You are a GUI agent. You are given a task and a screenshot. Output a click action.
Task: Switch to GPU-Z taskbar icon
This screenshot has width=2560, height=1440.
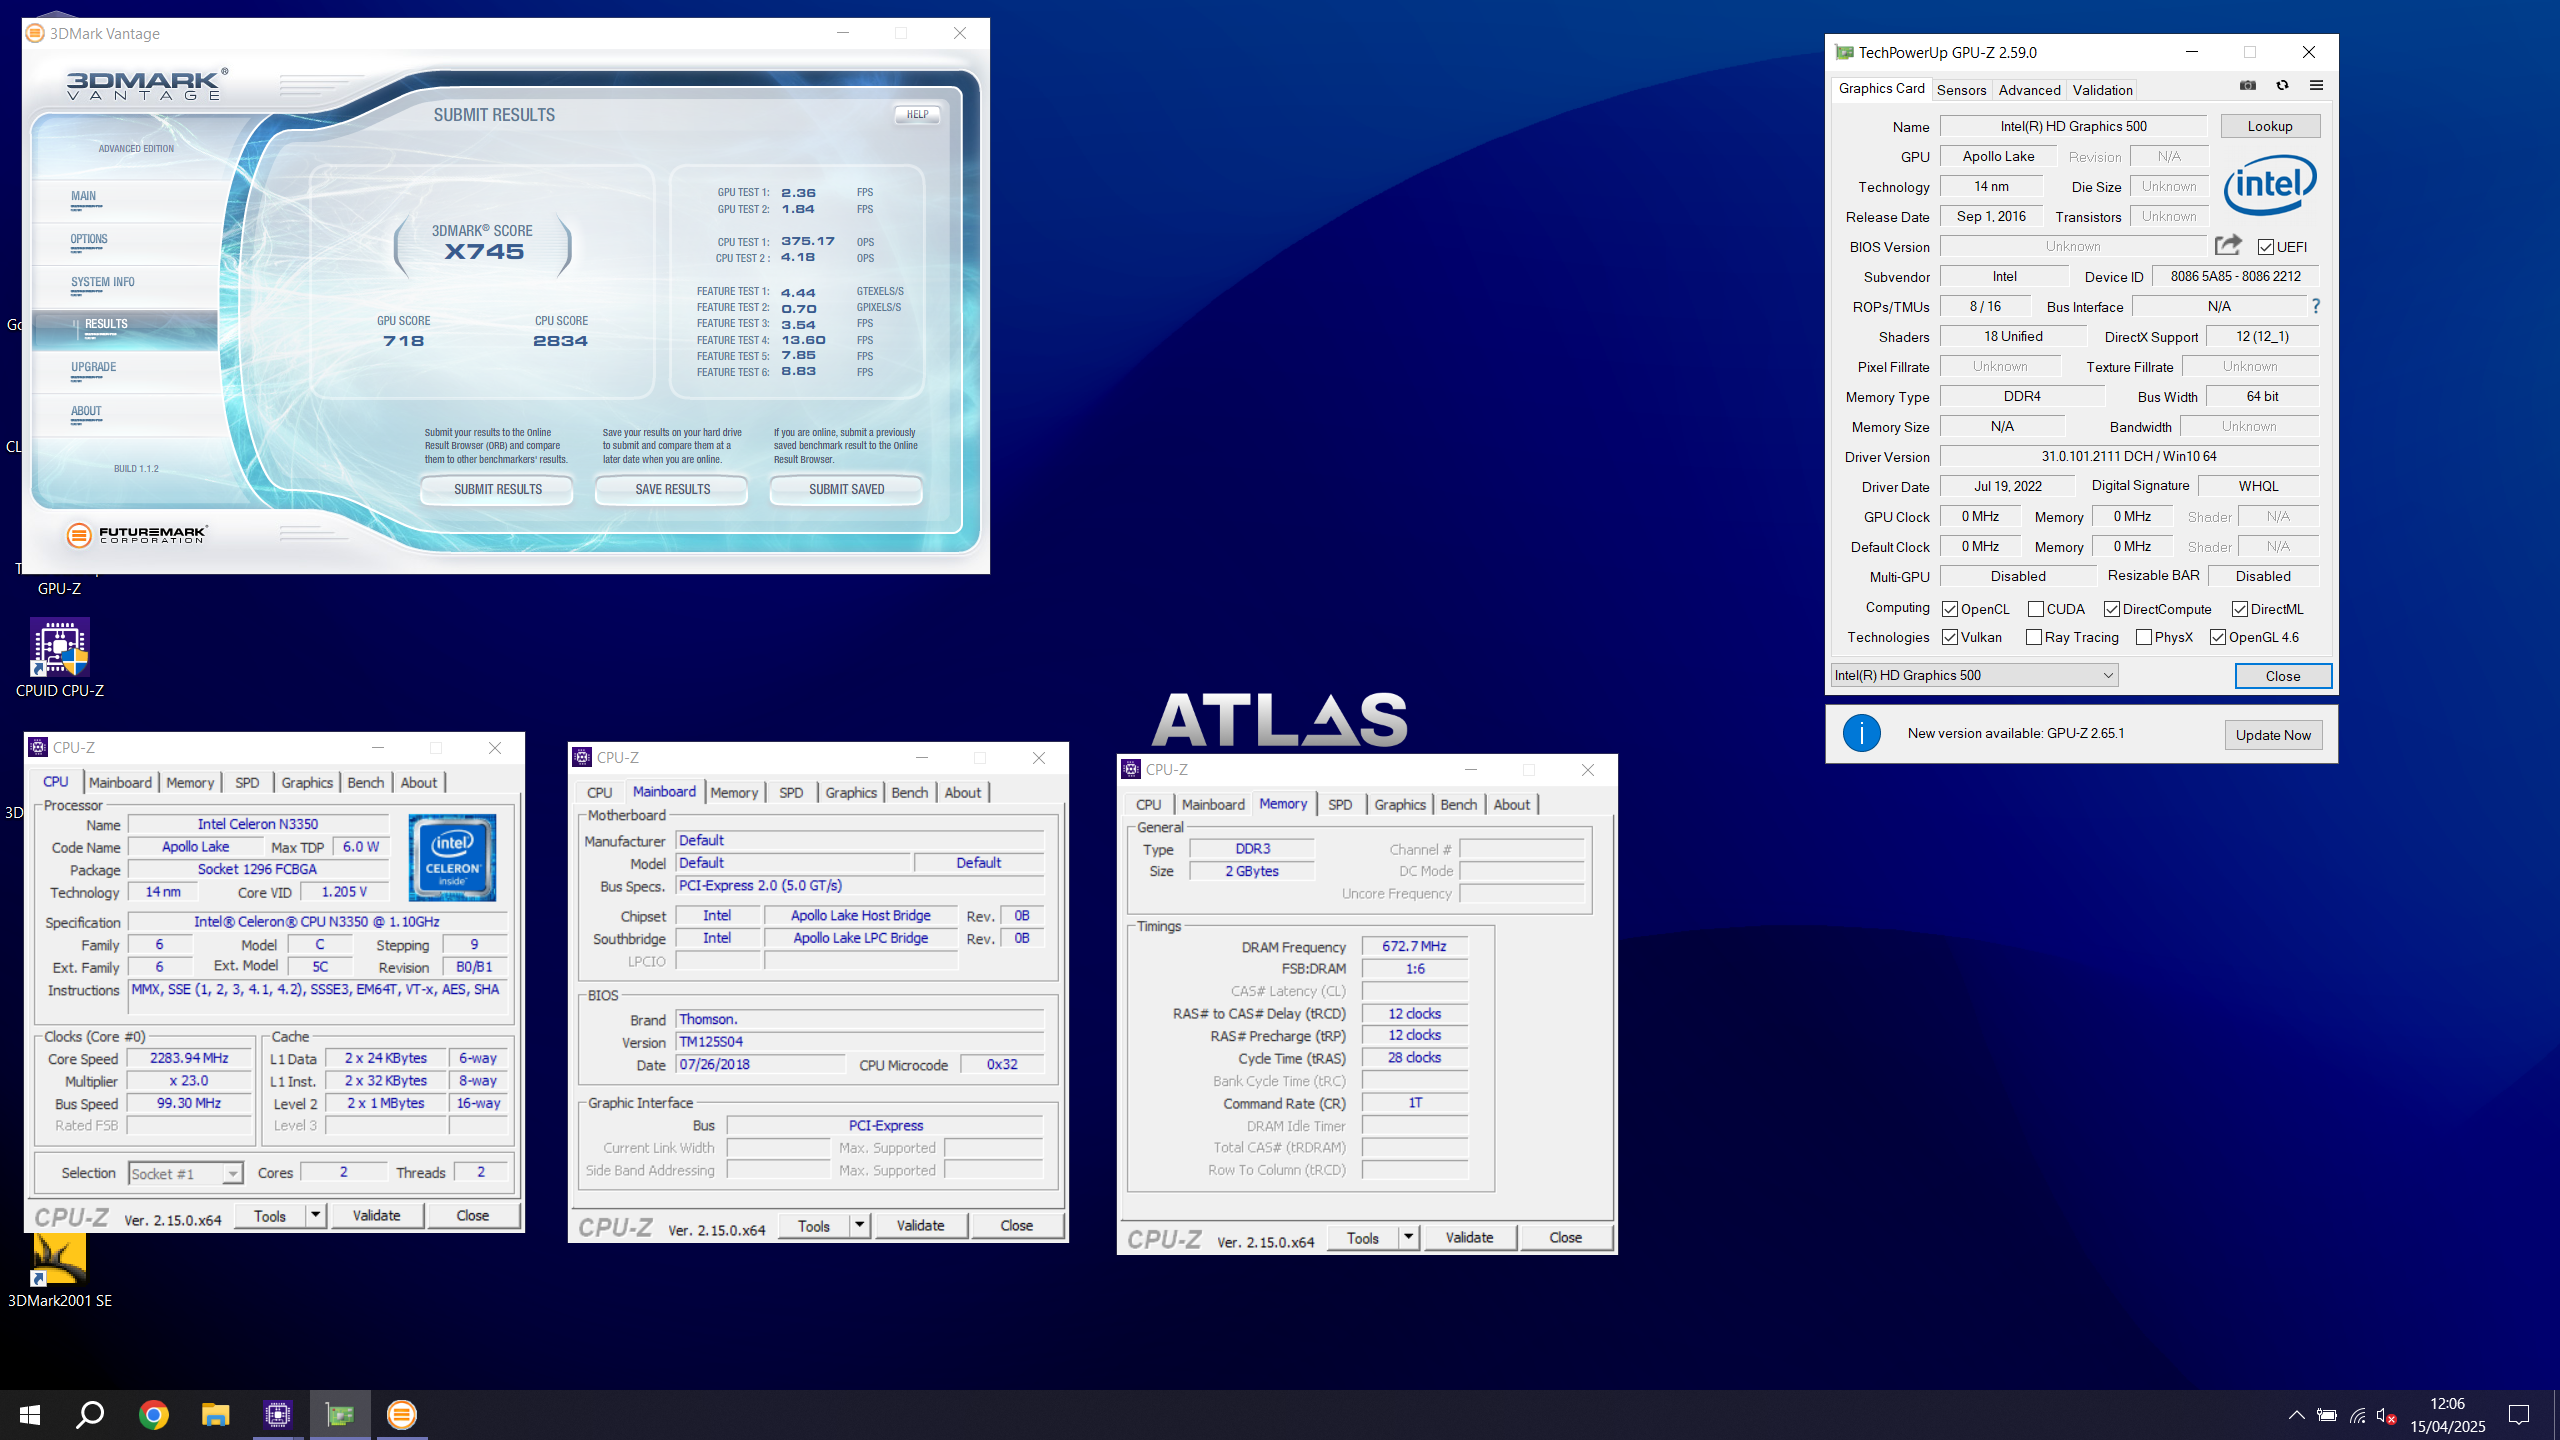point(340,1414)
